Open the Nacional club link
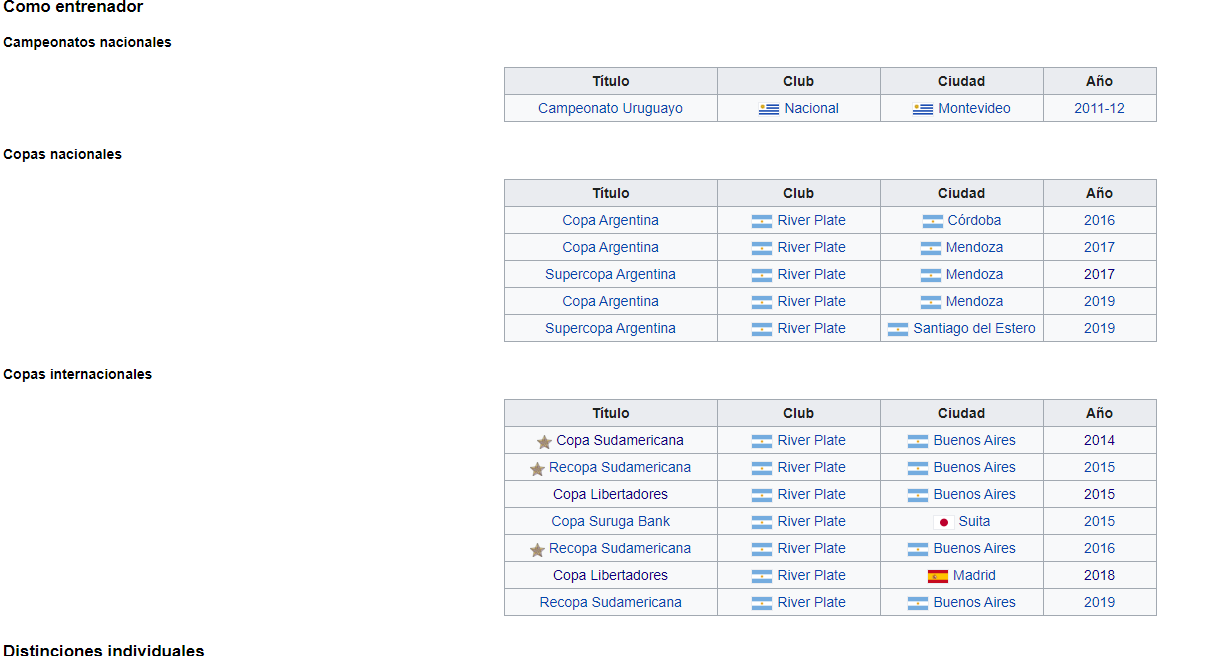 point(811,108)
